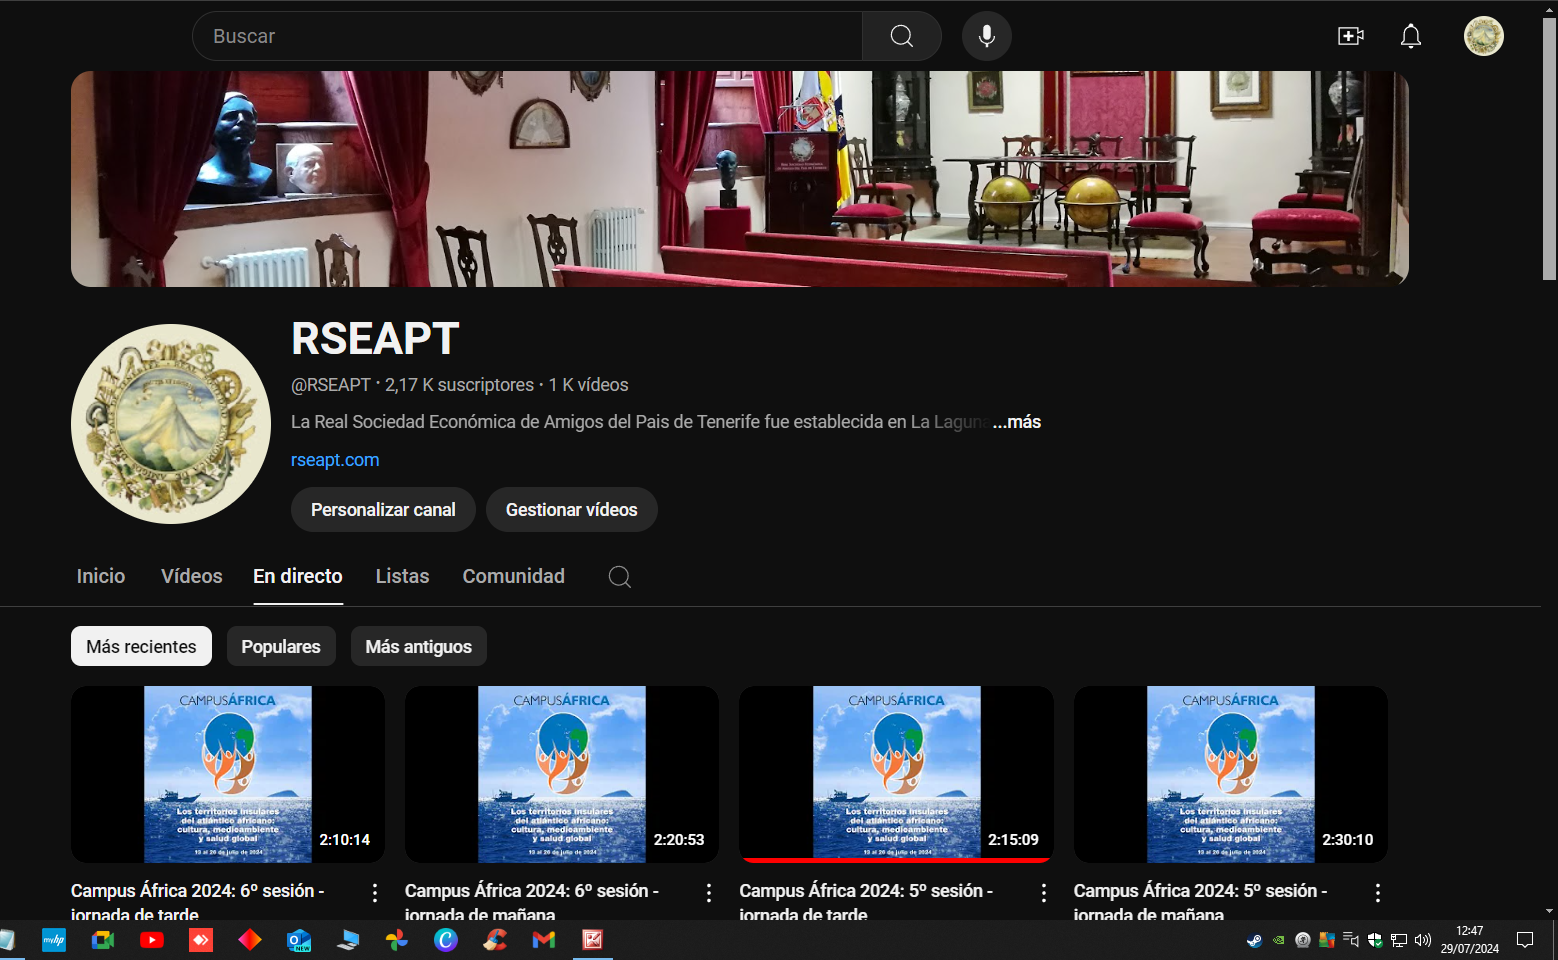Open Gmail from taskbar
Viewport: 1558px width, 960px height.
pyautogui.click(x=544, y=940)
